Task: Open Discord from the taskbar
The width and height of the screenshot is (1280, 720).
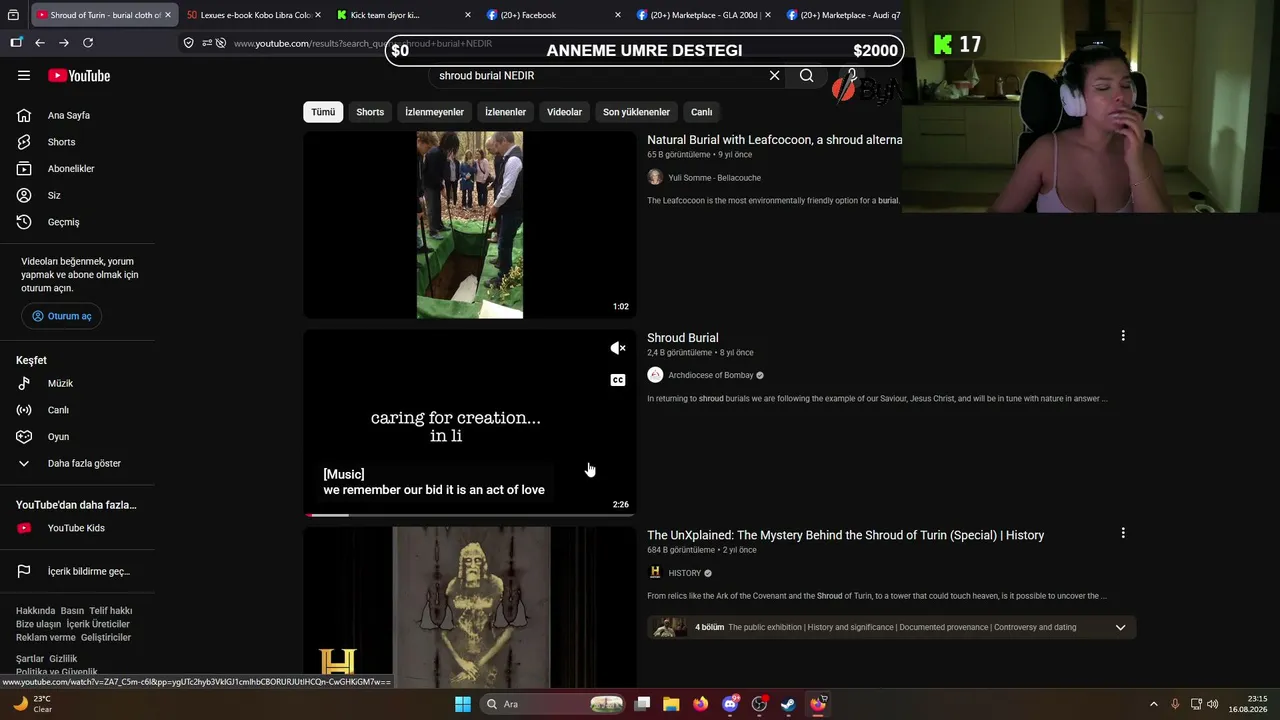Action: click(731, 704)
